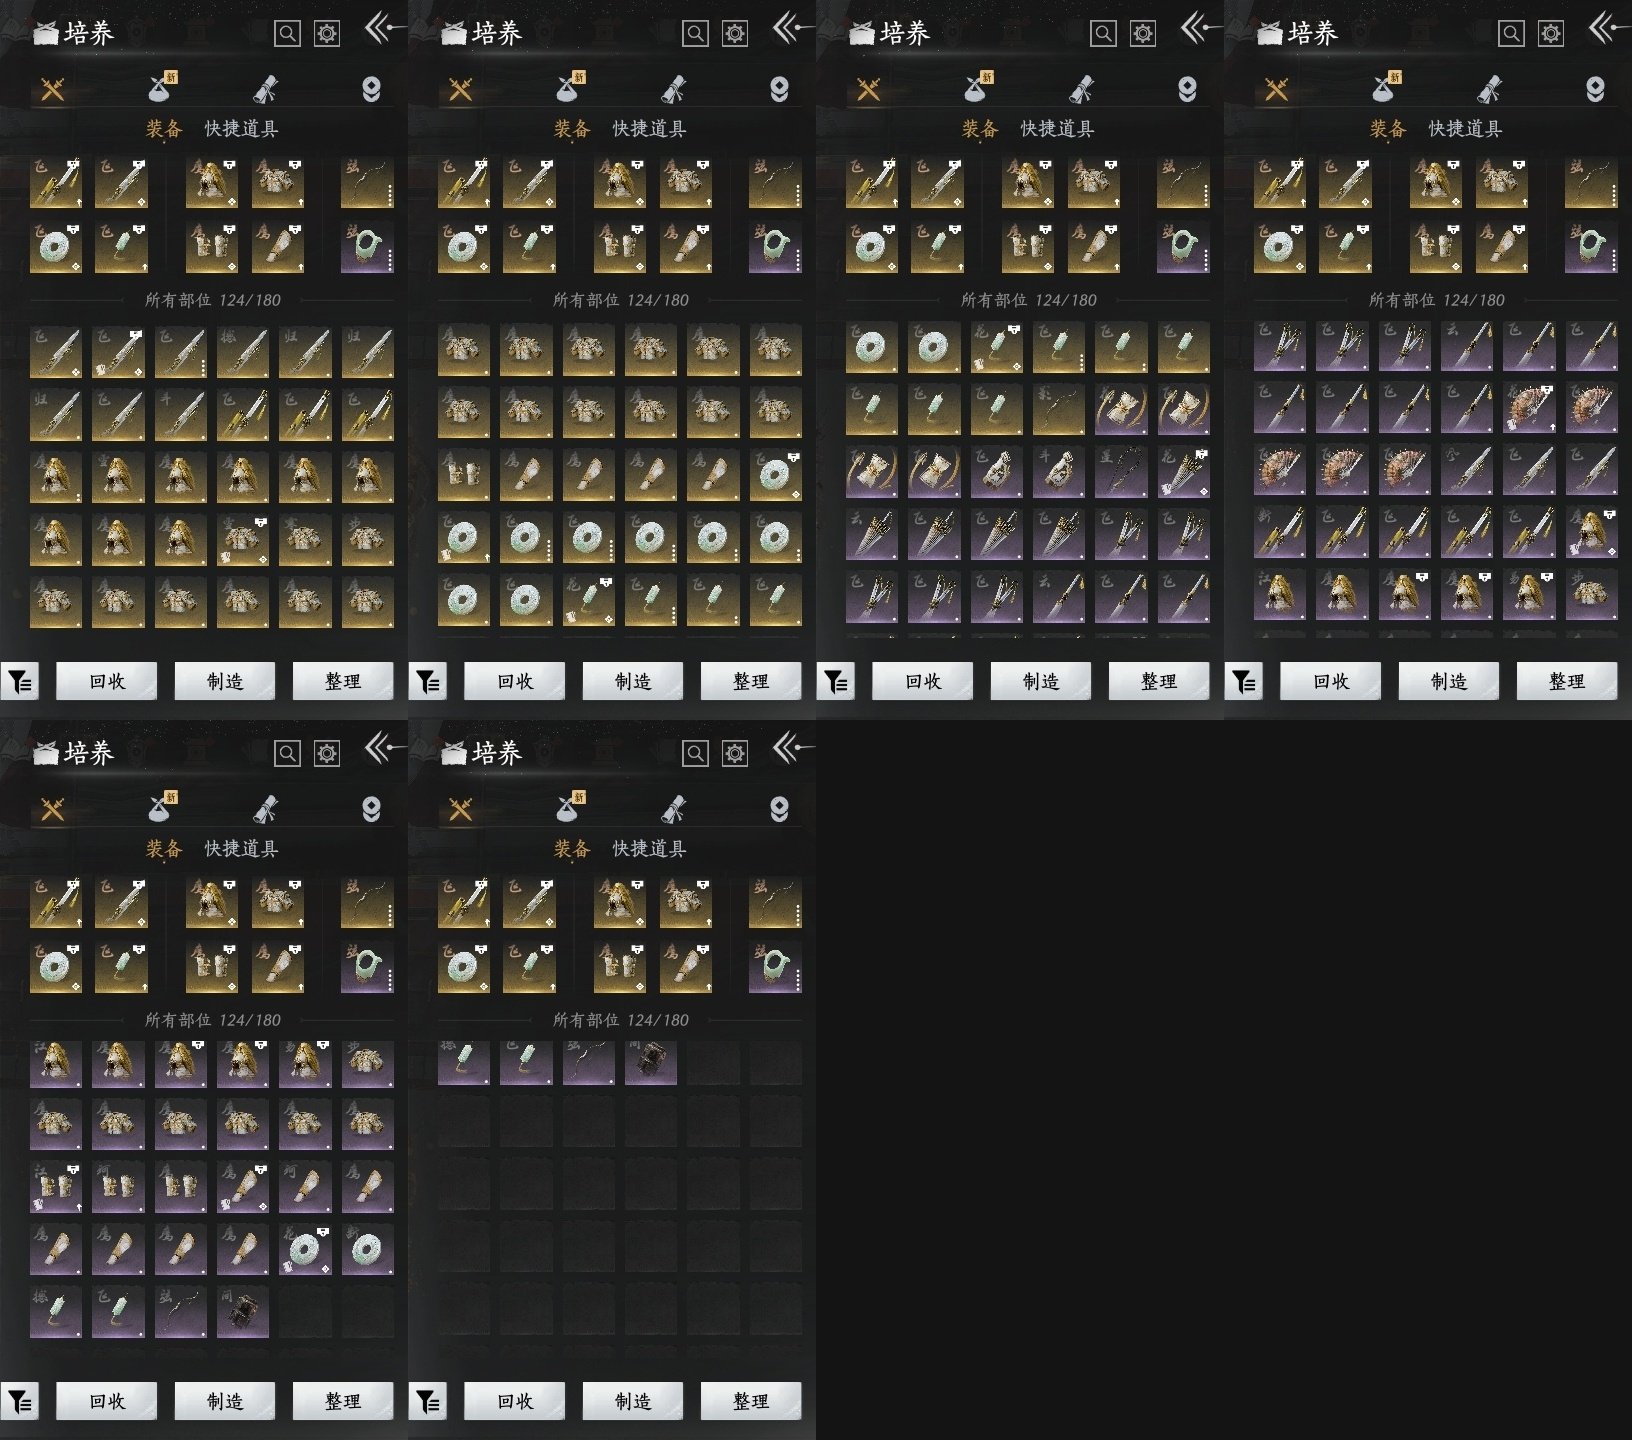Open search in the panel with only four inventory items
Image resolution: width=1632 pixels, height=1440 pixels.
pyautogui.click(x=695, y=754)
